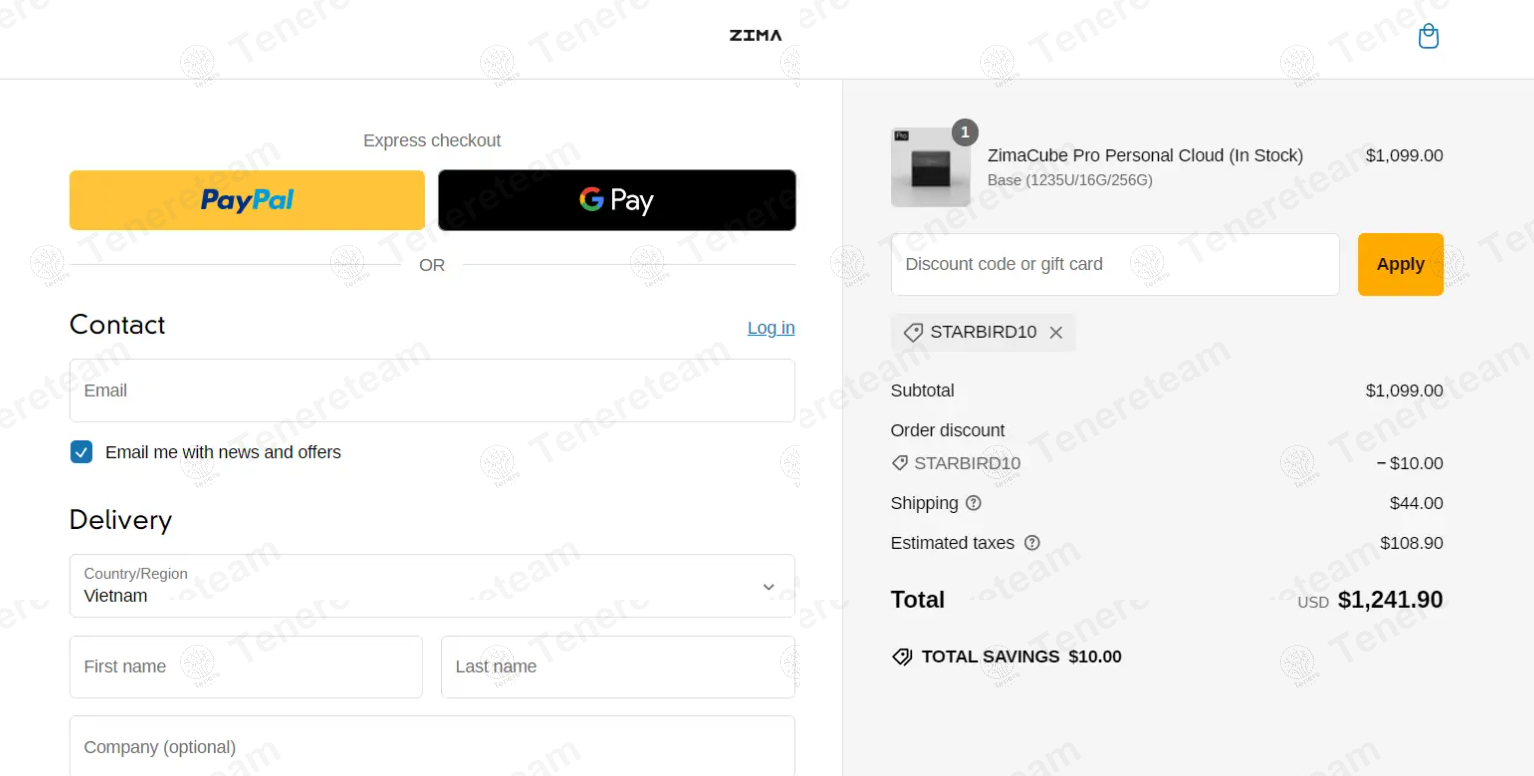Remove the STARBIRD10 discount tag
1534x776 pixels.
[1056, 333]
